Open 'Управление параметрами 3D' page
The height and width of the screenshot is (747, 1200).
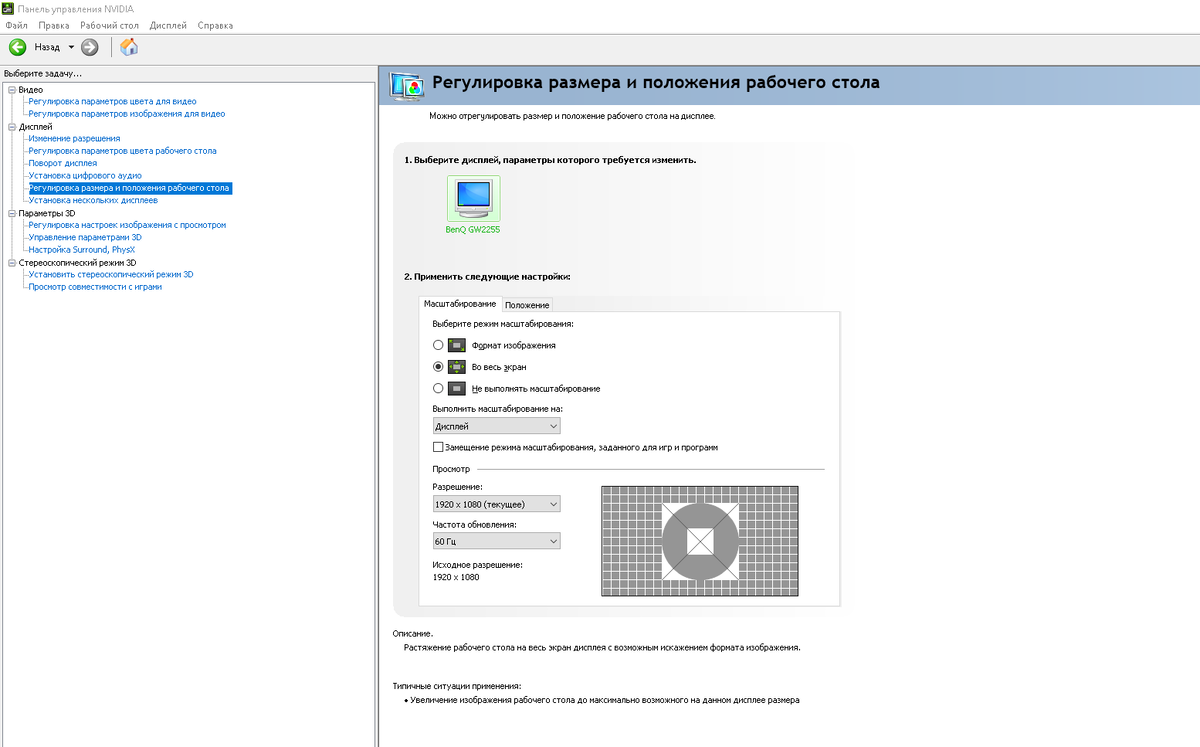[x=85, y=237]
